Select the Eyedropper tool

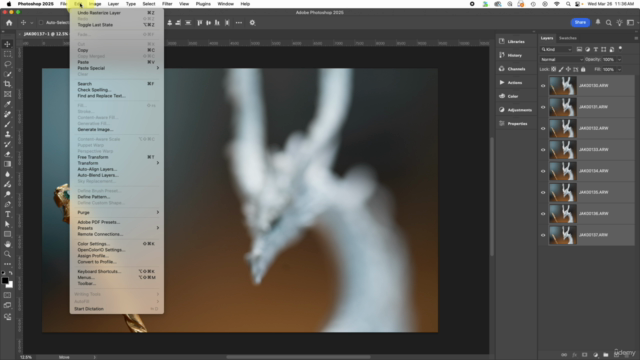coord(7,104)
